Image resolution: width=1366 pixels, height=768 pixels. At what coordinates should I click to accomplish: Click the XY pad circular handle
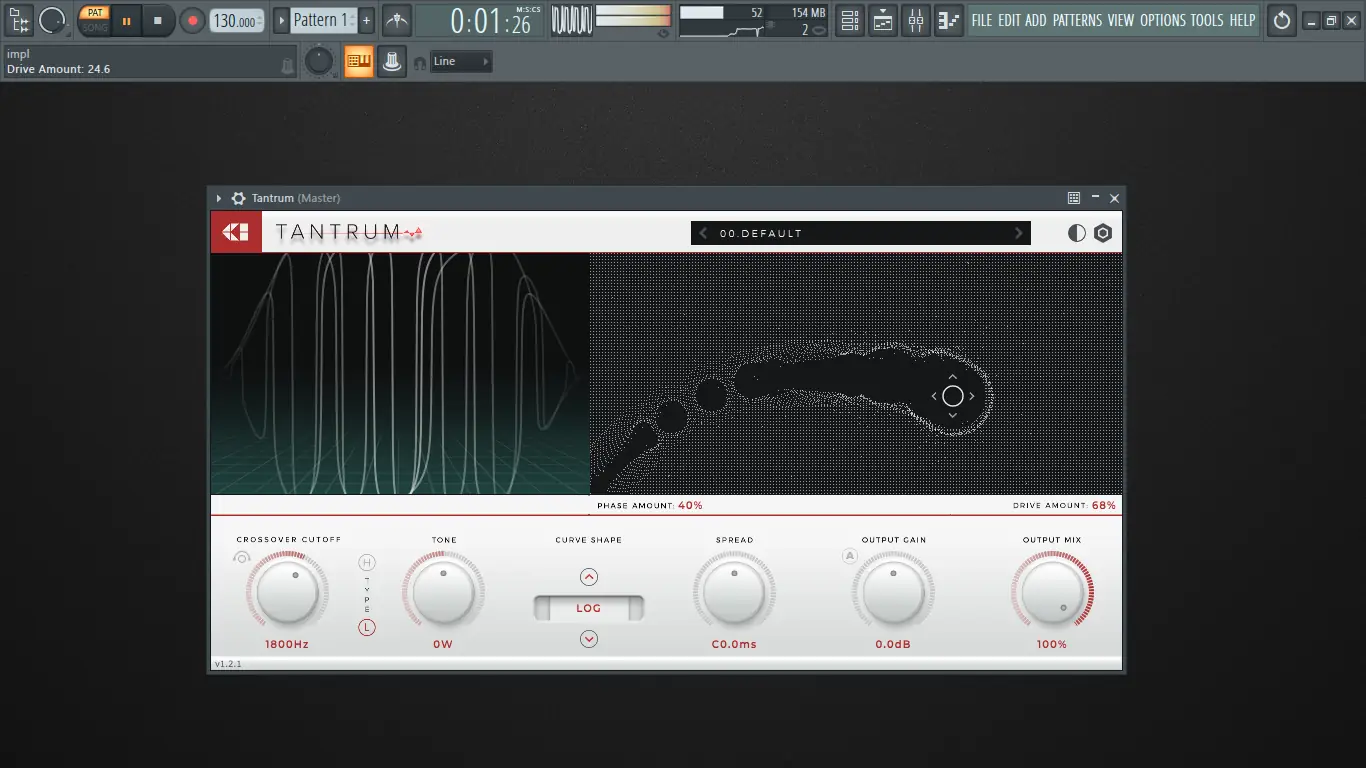(x=953, y=396)
